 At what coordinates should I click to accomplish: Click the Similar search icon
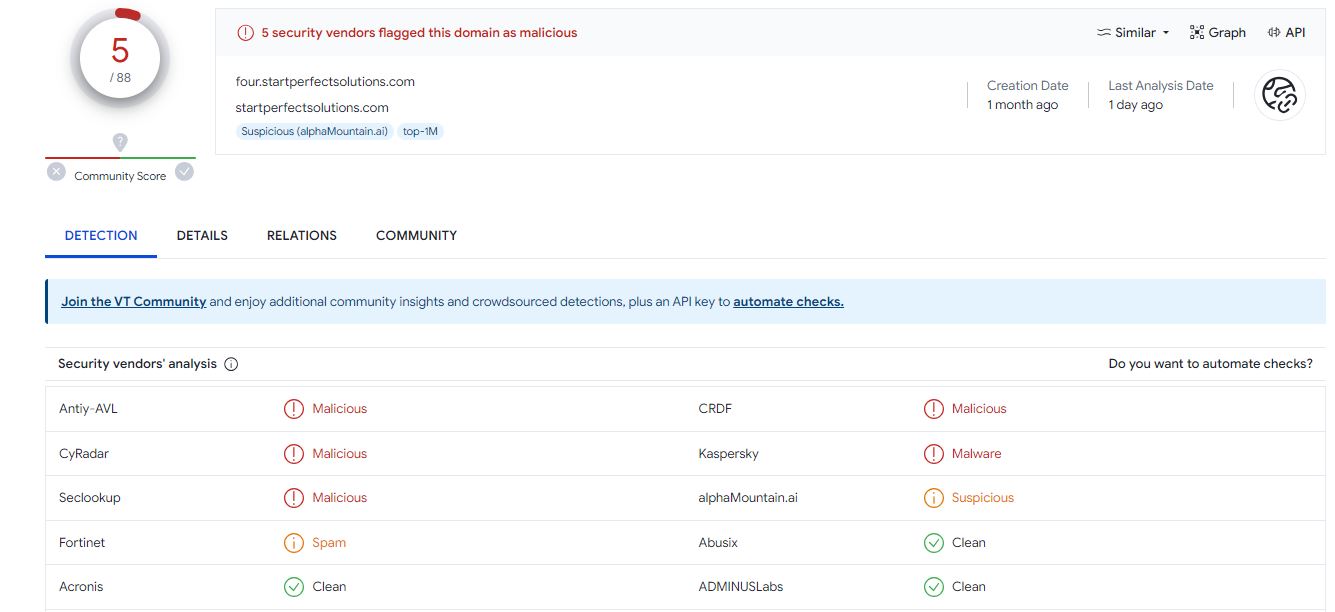click(1104, 33)
